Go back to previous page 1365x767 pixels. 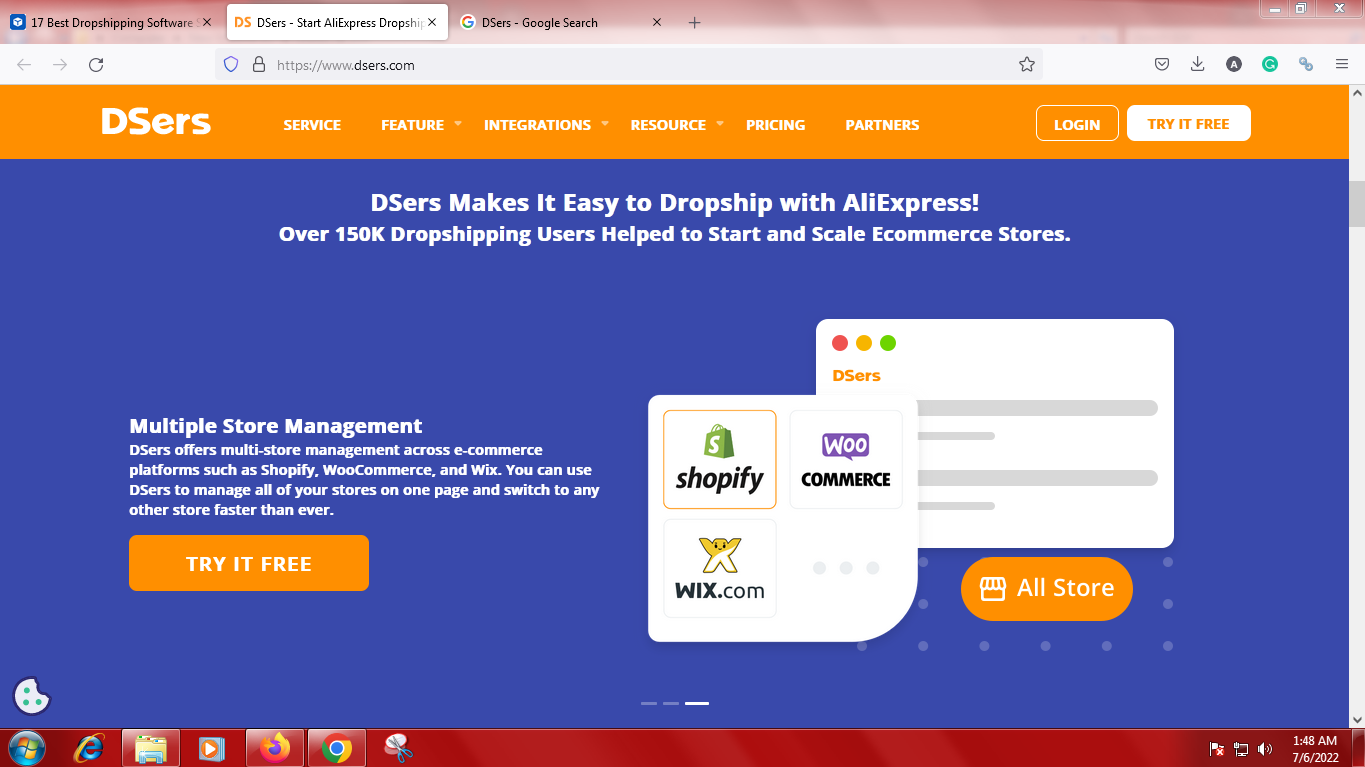point(24,64)
